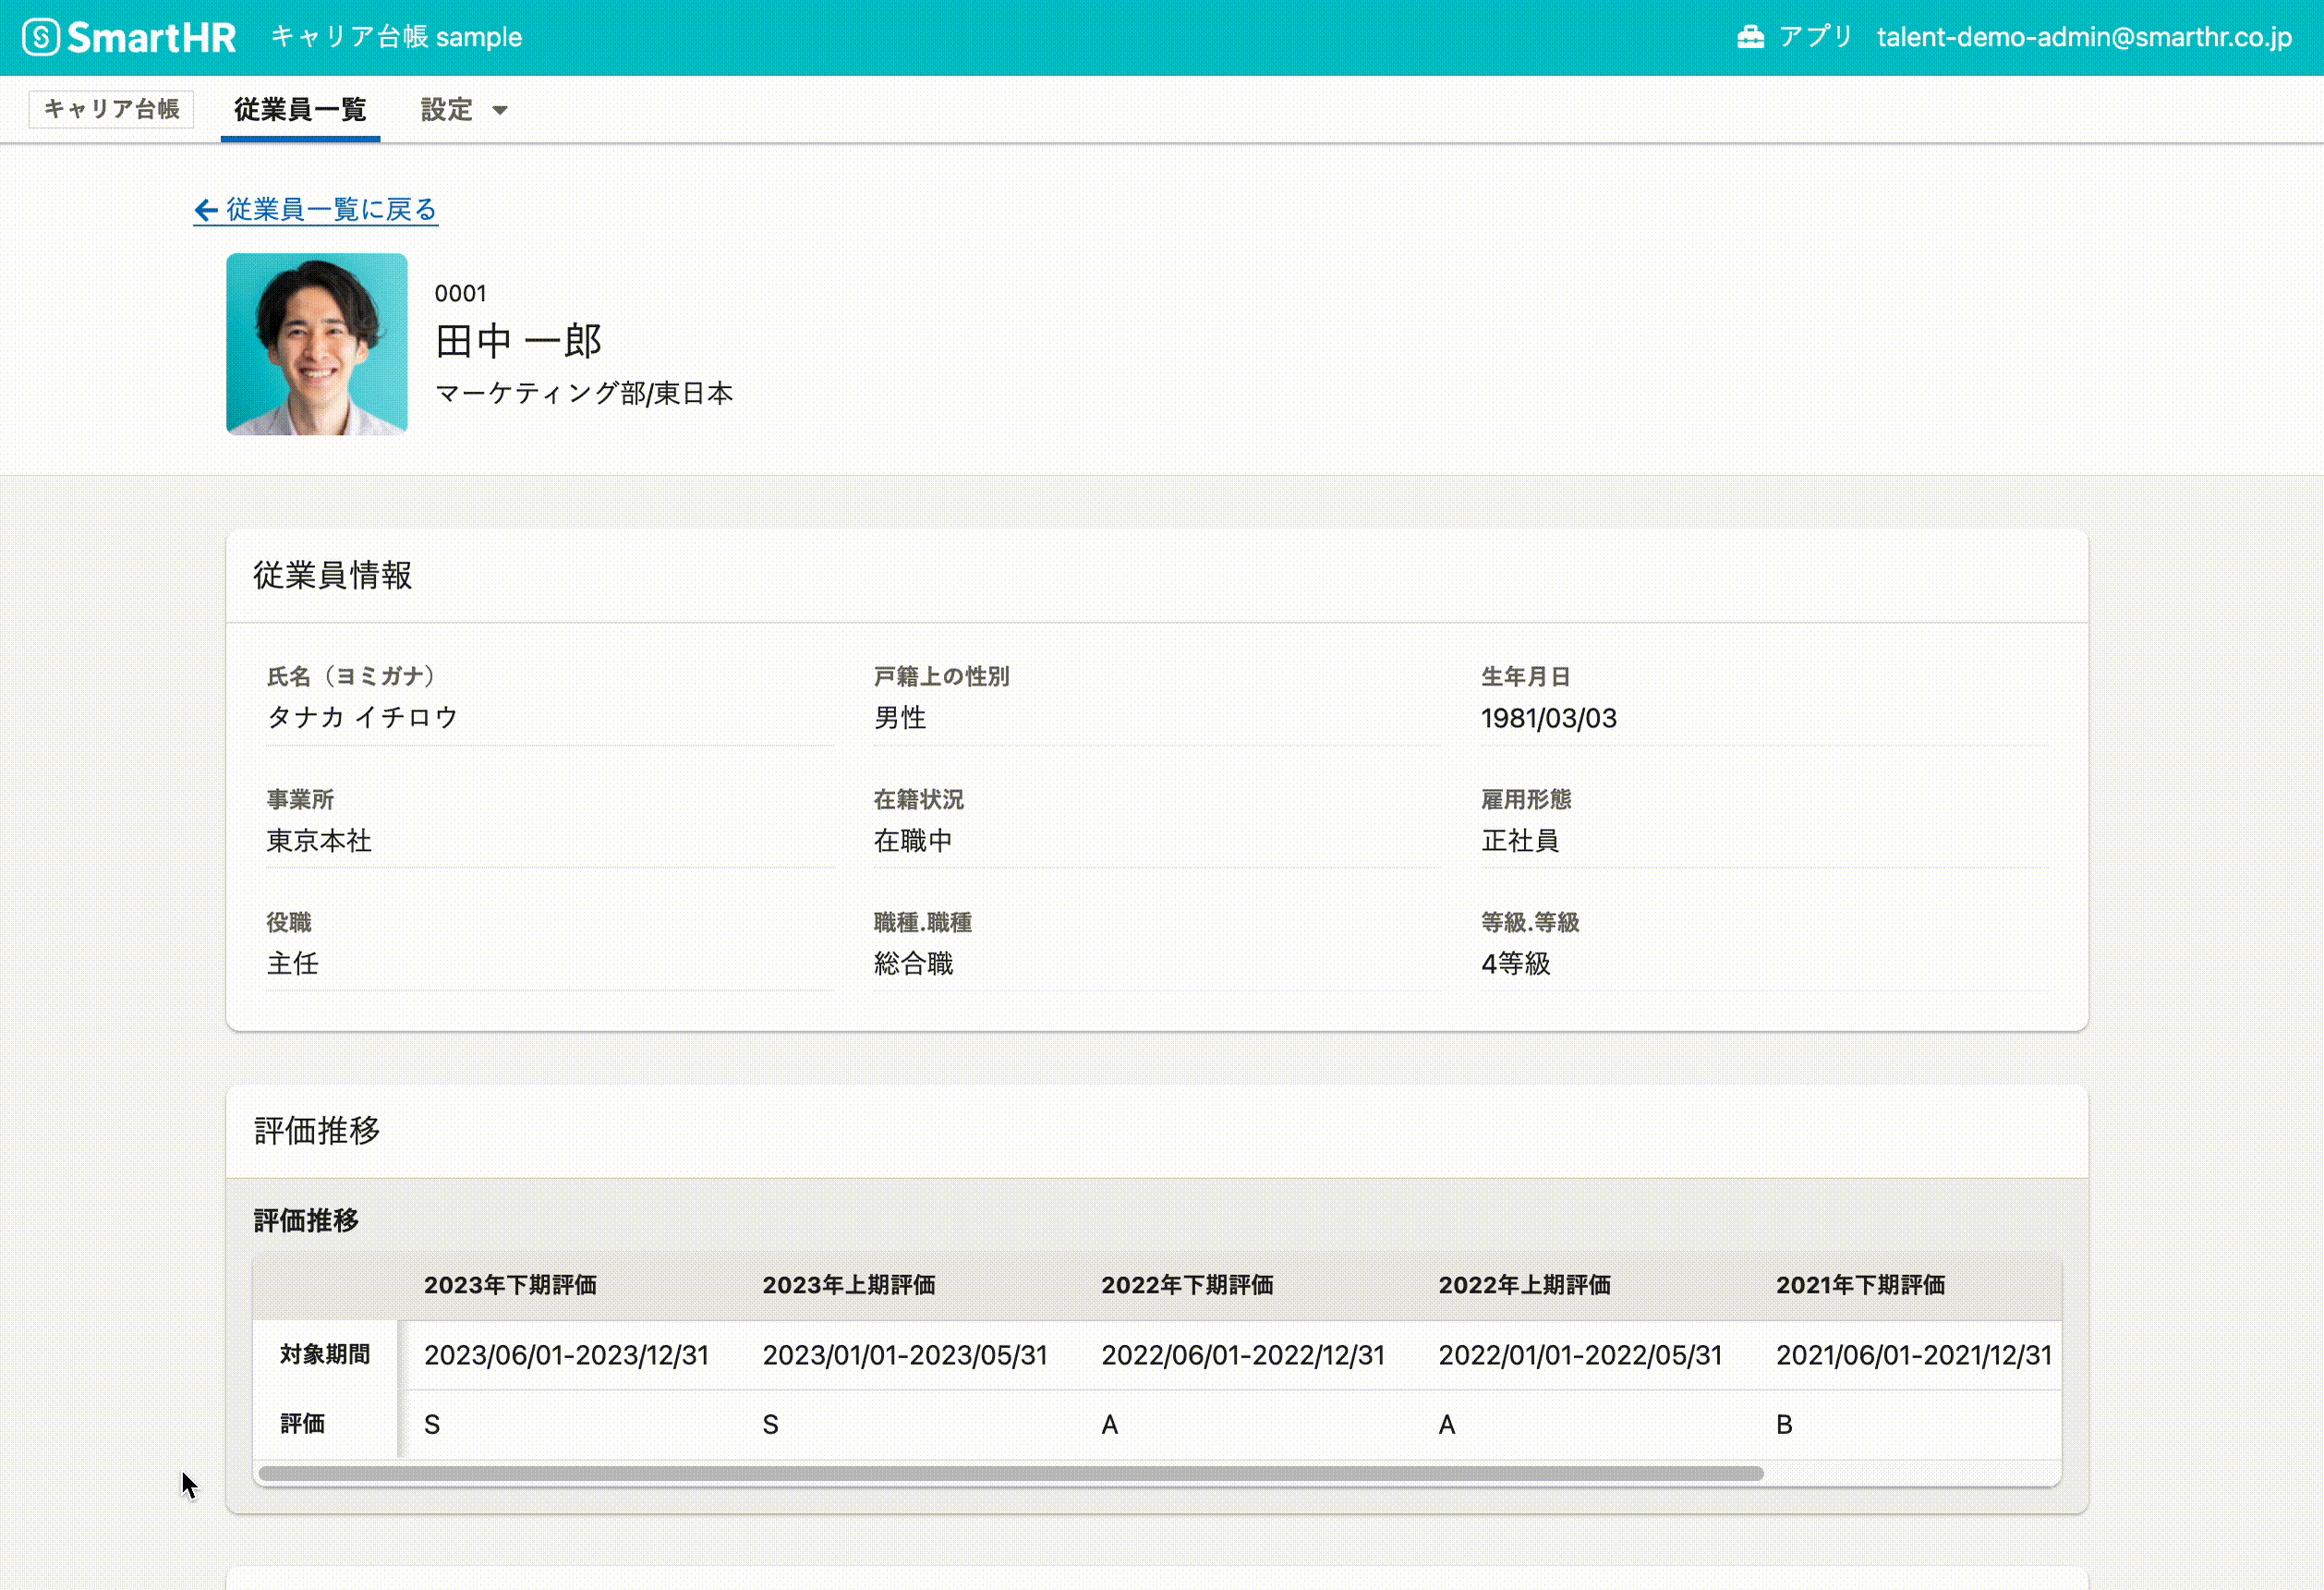The image size is (2324, 1590).
Task: Click the 従業員情報 section heading
Action: [x=332, y=575]
